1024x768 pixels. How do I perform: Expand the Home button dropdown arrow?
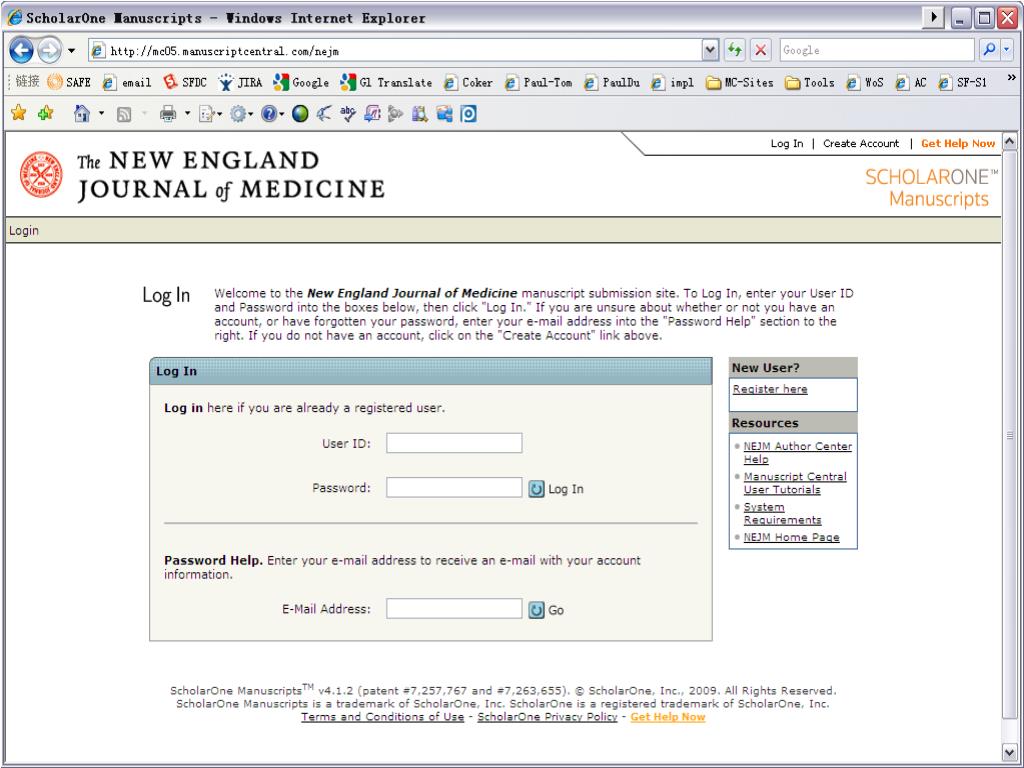click(101, 114)
